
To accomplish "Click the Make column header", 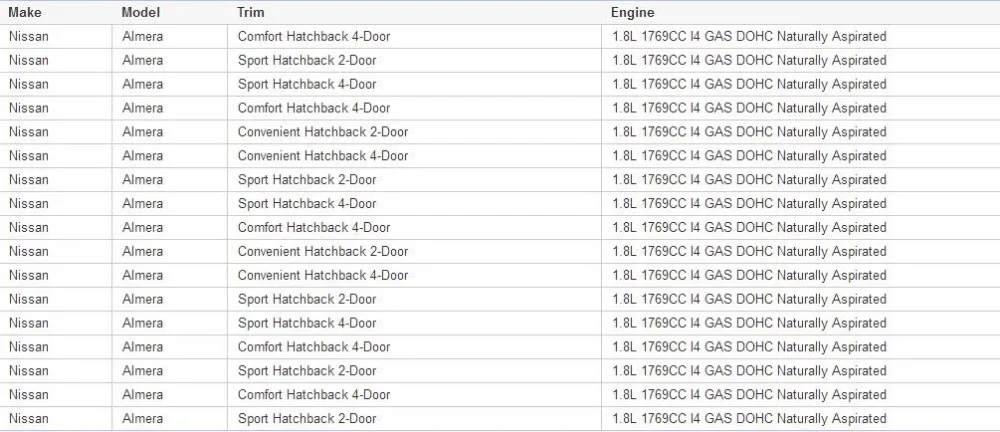I will coord(24,12).
